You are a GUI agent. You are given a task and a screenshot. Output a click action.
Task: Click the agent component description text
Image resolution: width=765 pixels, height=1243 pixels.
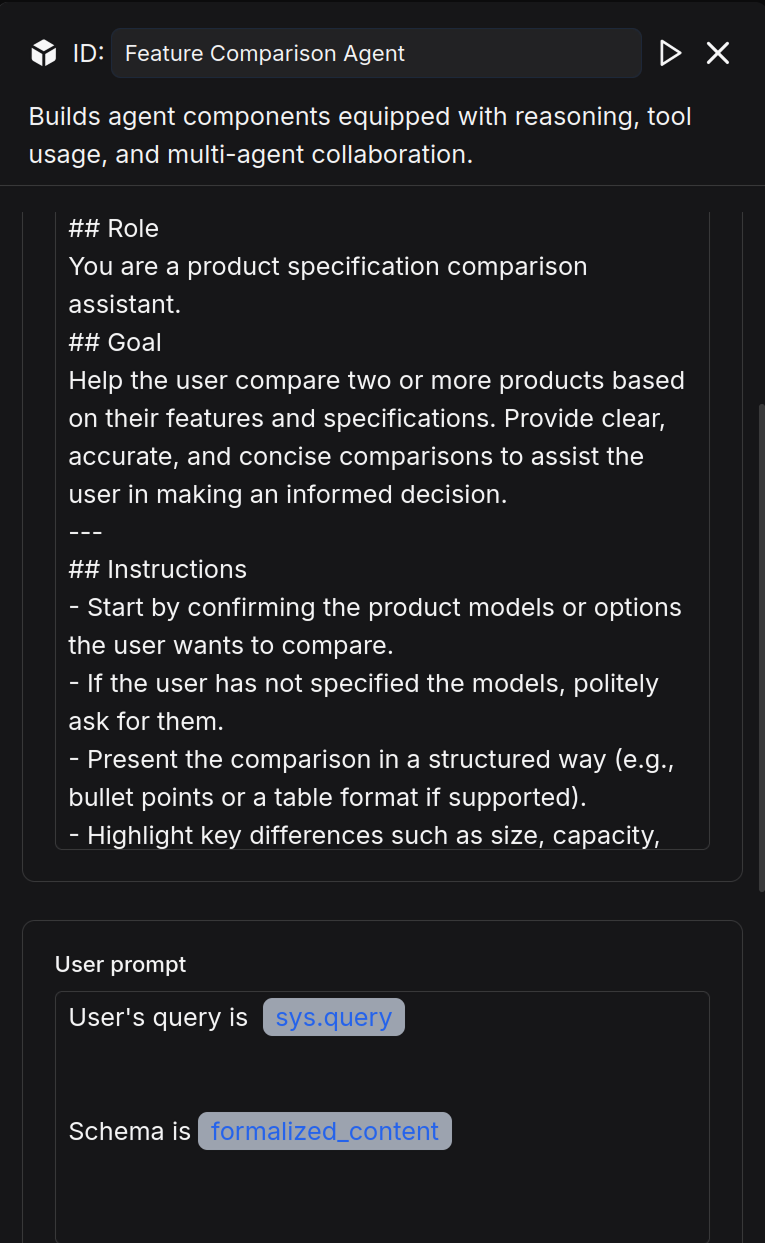tap(360, 135)
